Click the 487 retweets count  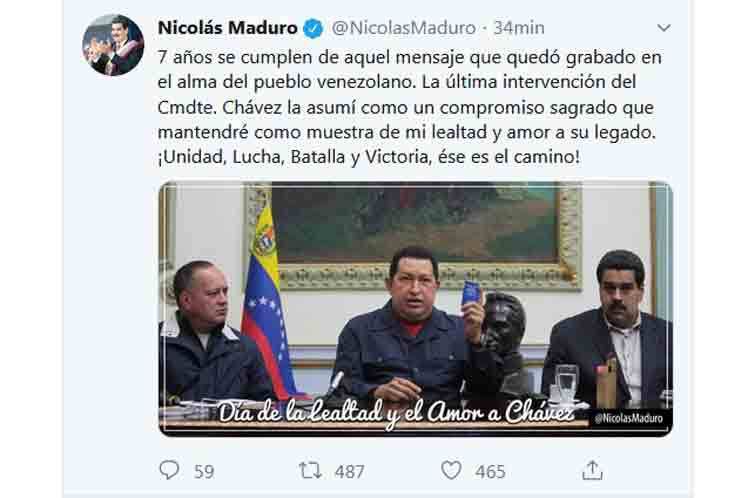coord(349,472)
